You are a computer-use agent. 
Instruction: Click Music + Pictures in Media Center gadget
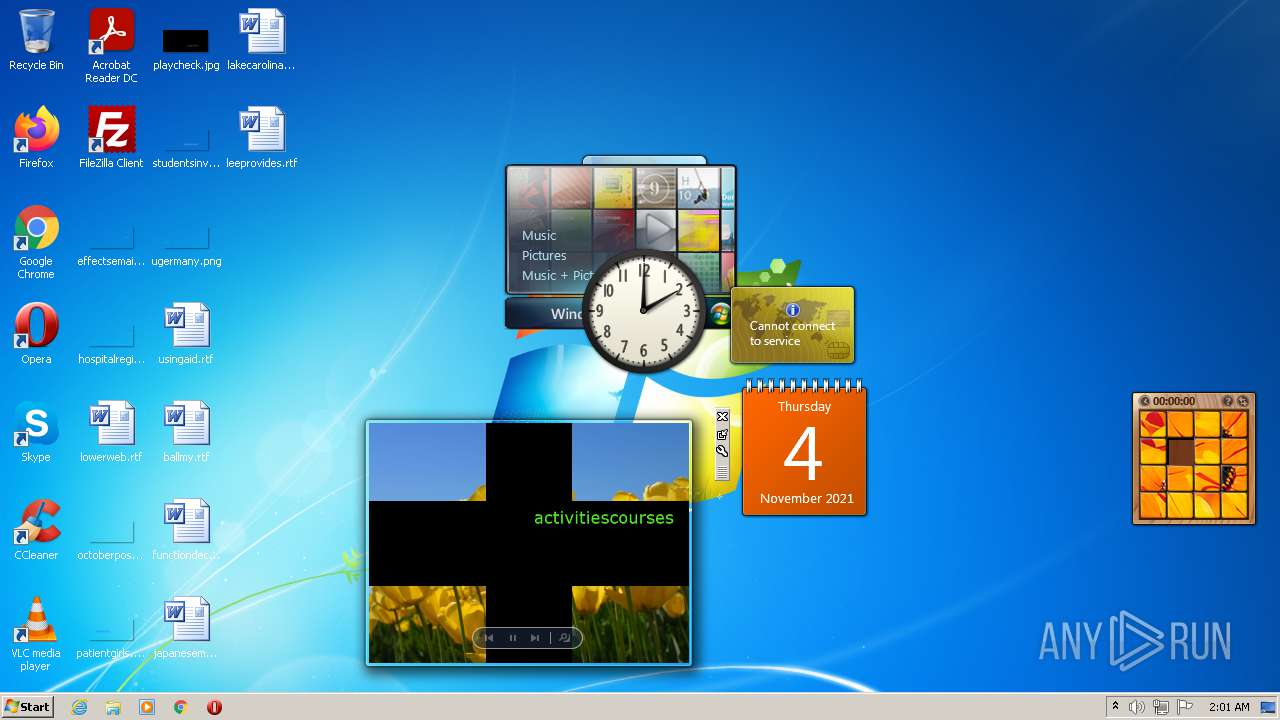point(557,275)
